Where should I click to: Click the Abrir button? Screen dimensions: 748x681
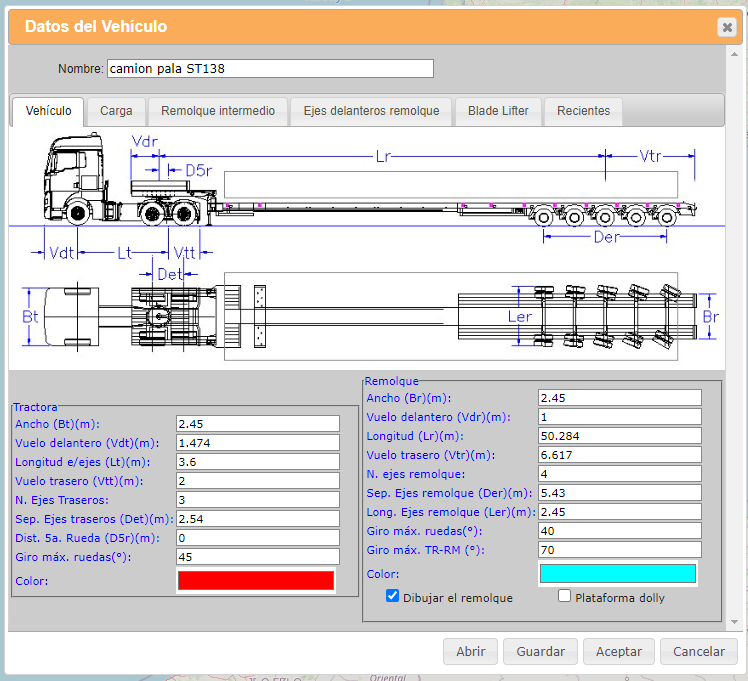(470, 651)
